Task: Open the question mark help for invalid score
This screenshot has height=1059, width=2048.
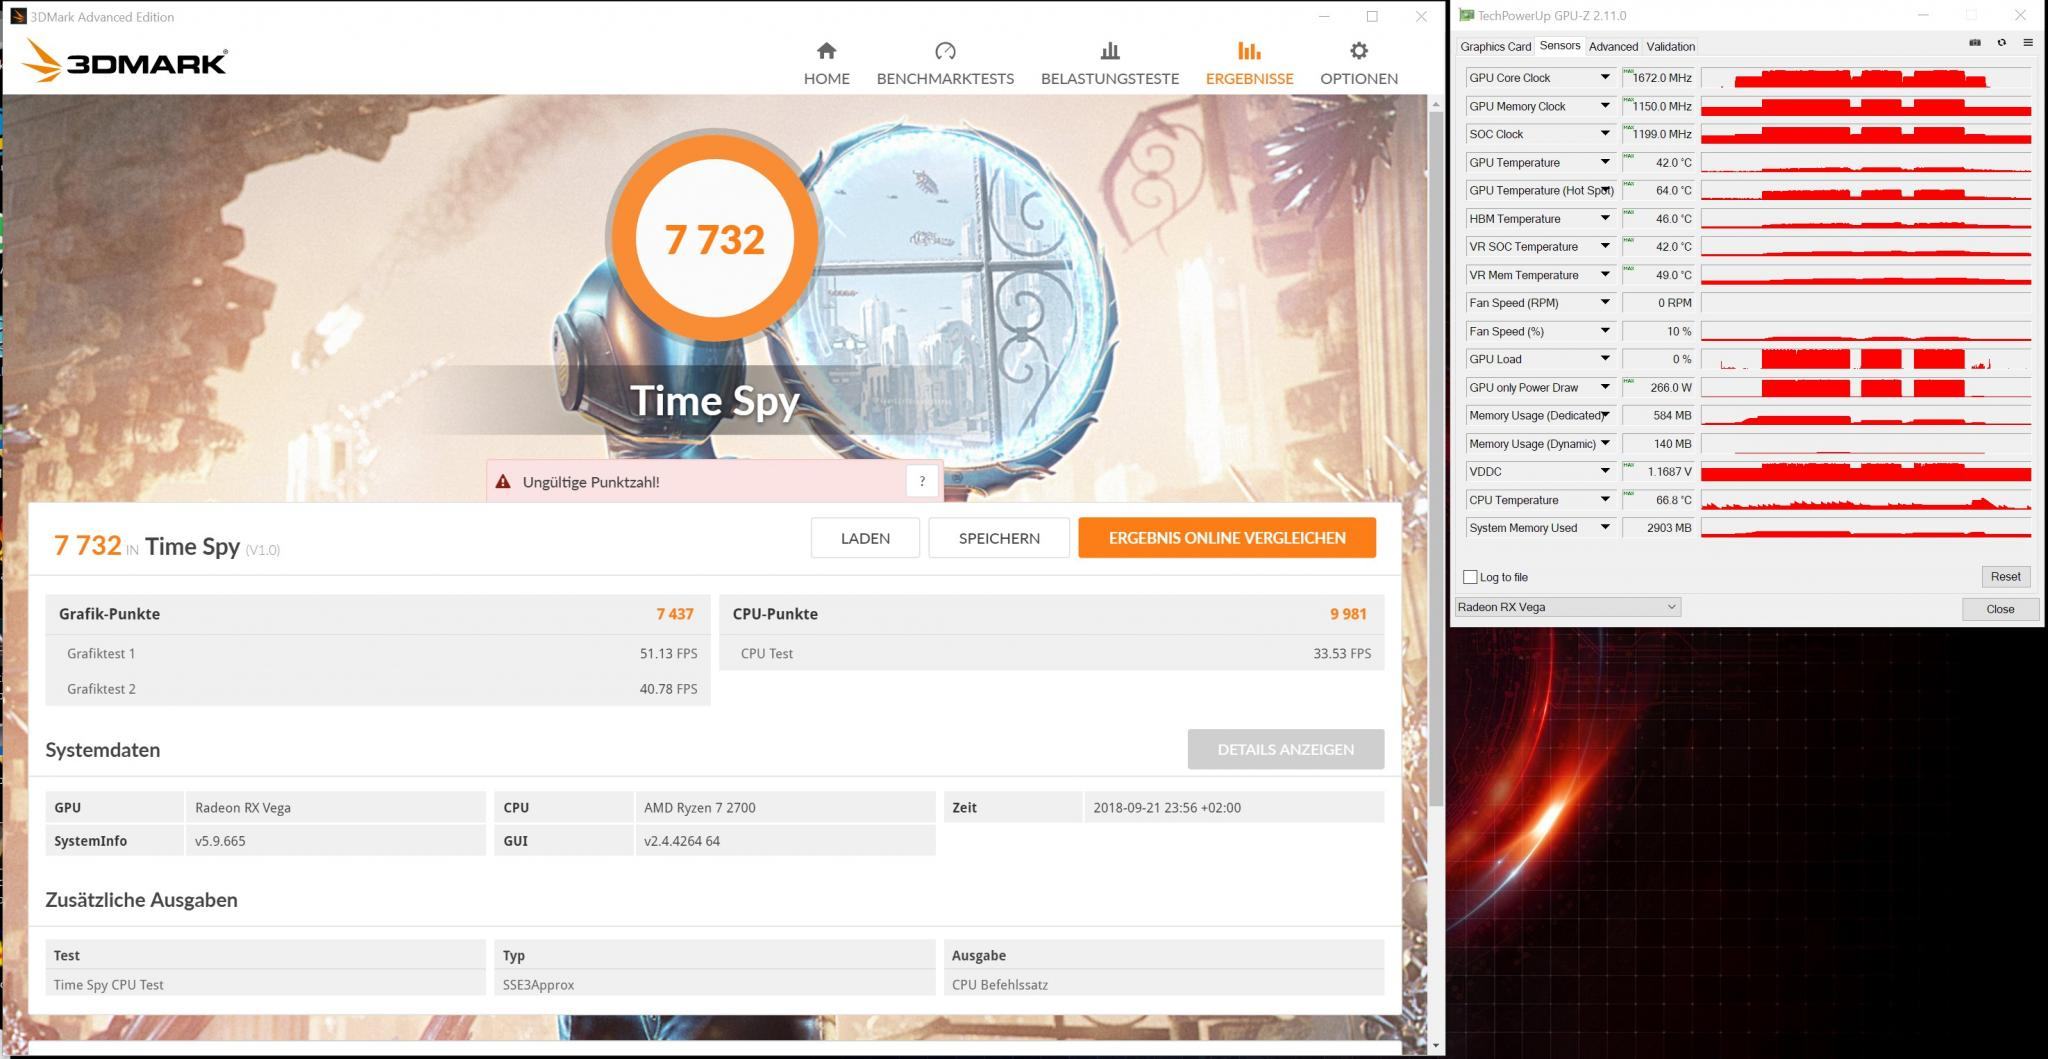Action: pyautogui.click(x=922, y=481)
